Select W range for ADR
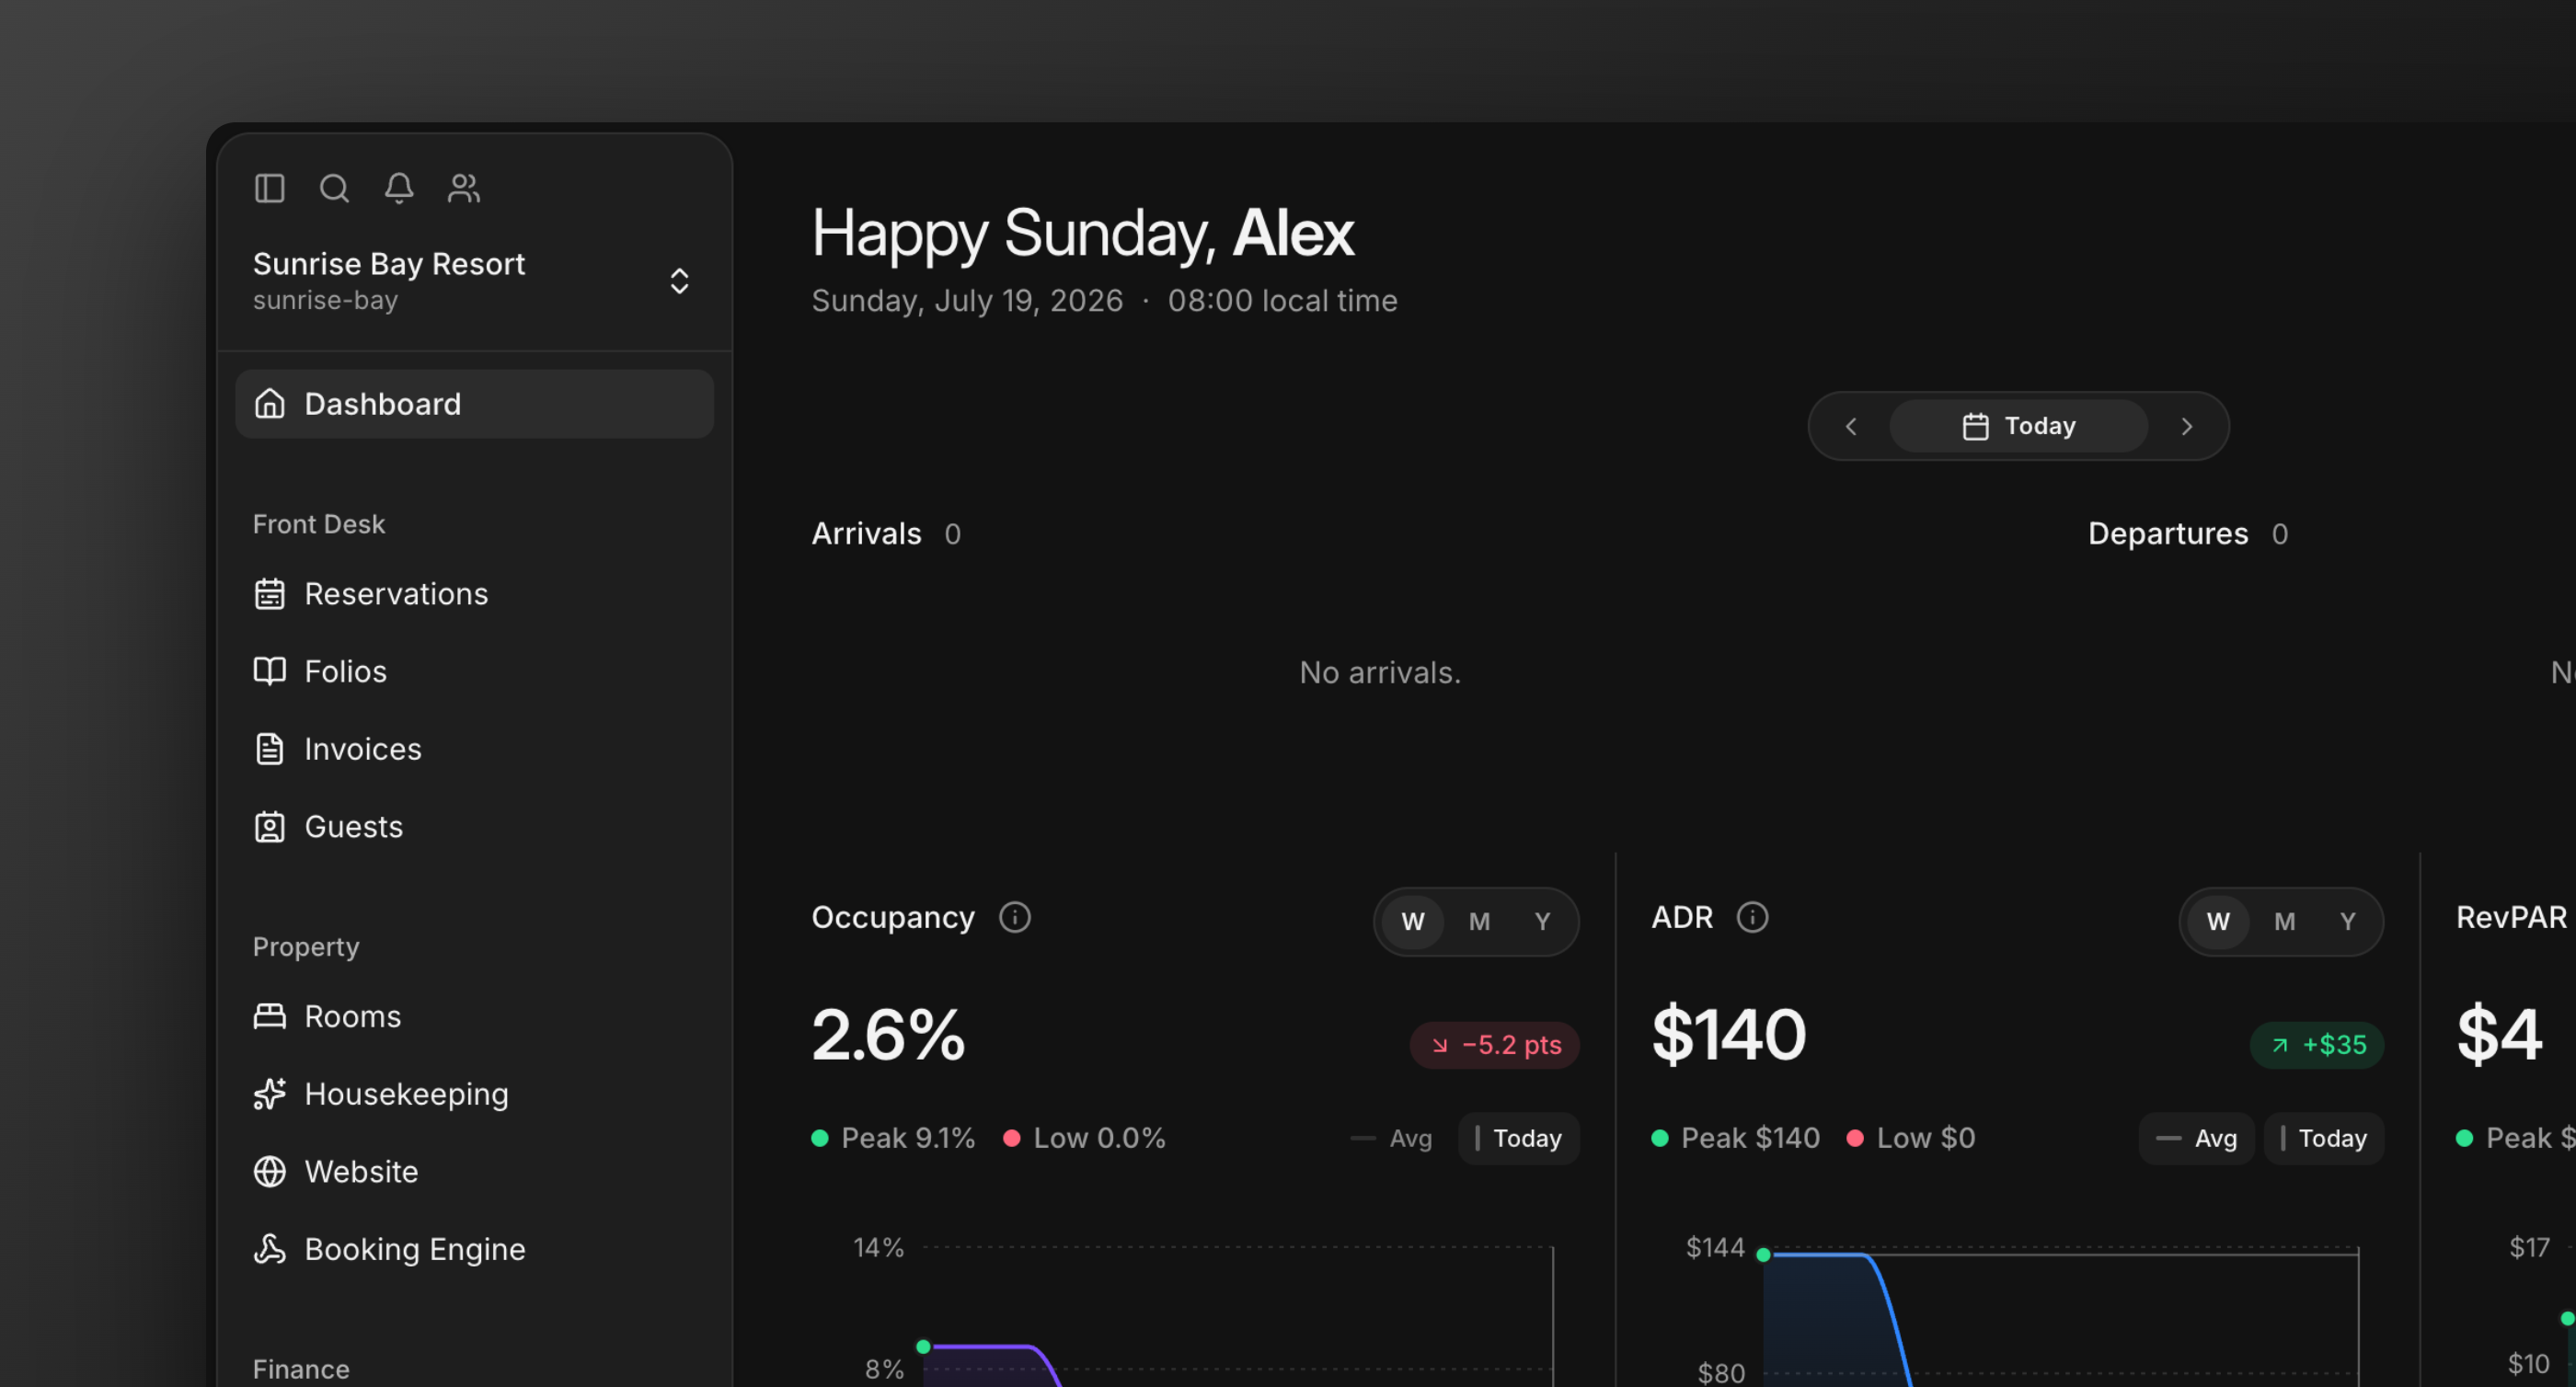Viewport: 2576px width, 1387px height. (2218, 922)
